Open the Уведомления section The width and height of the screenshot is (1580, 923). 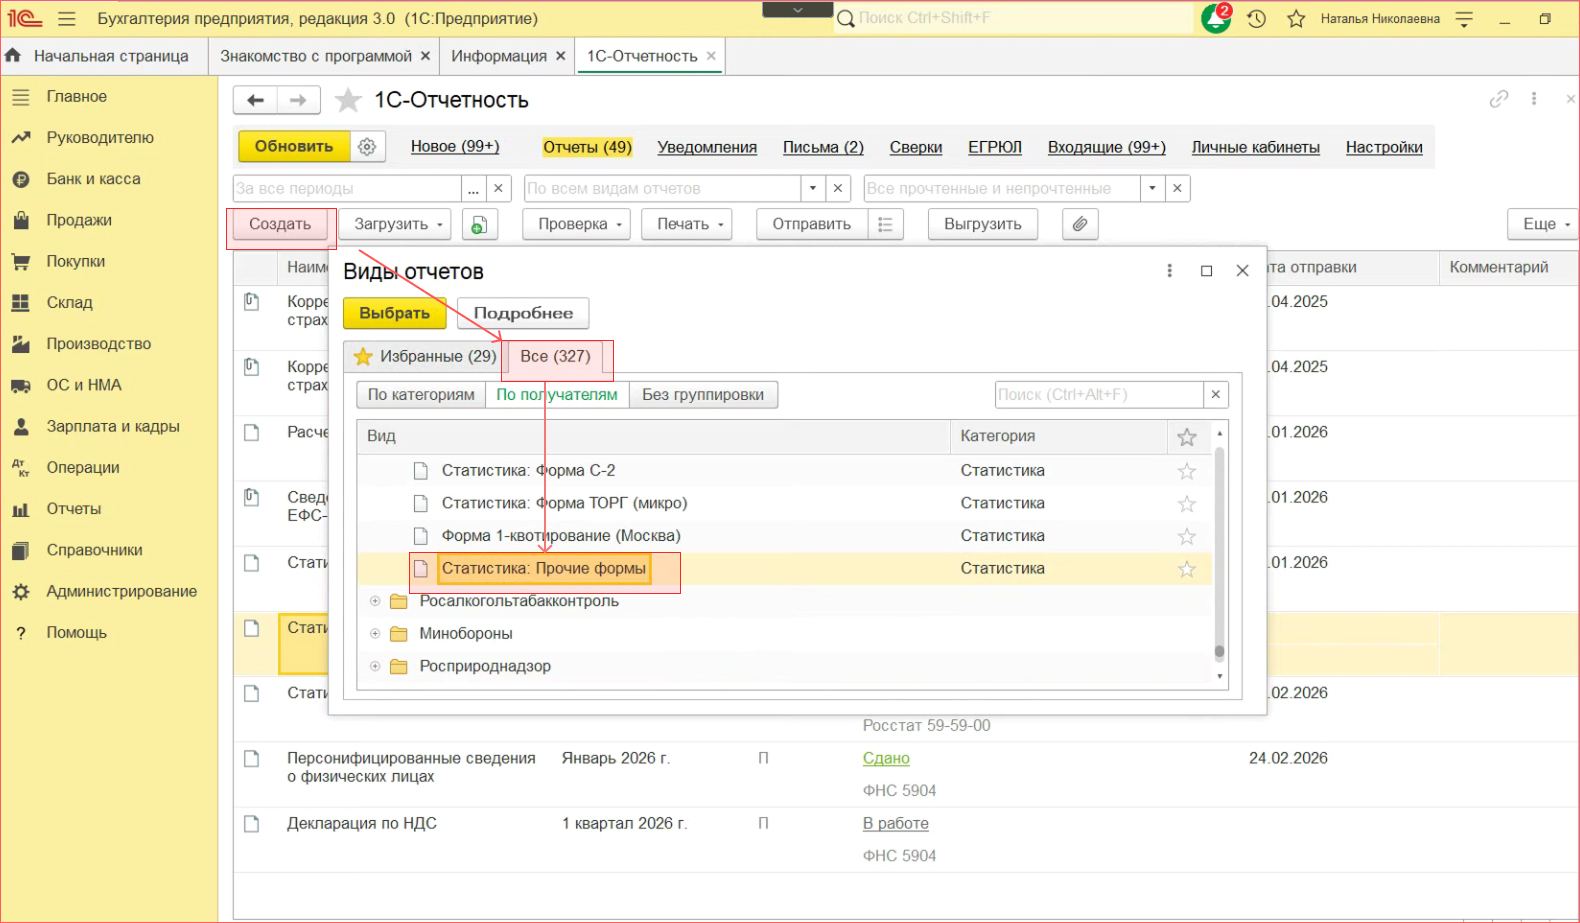click(707, 147)
